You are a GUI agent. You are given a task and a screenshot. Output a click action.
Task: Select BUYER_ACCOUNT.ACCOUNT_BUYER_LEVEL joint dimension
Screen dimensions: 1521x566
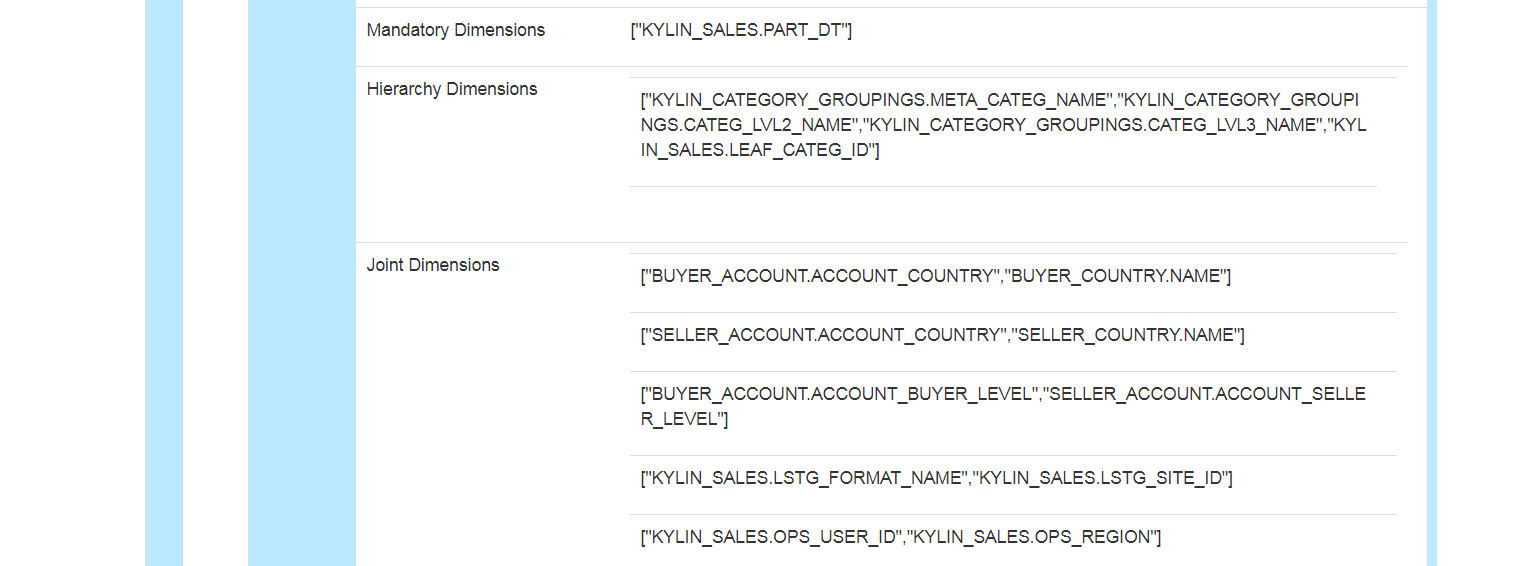coord(842,394)
